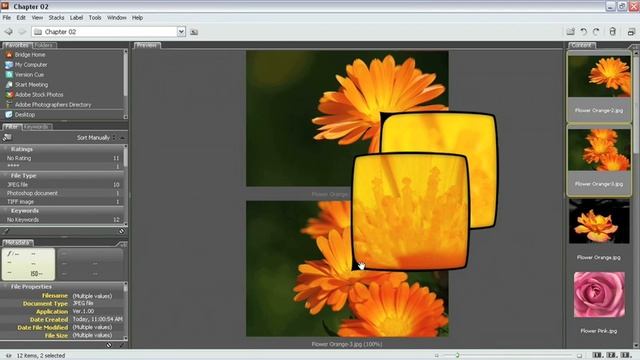Go back using the back arrow
Image resolution: width=640 pixels, height=360 pixels.
(8, 31)
